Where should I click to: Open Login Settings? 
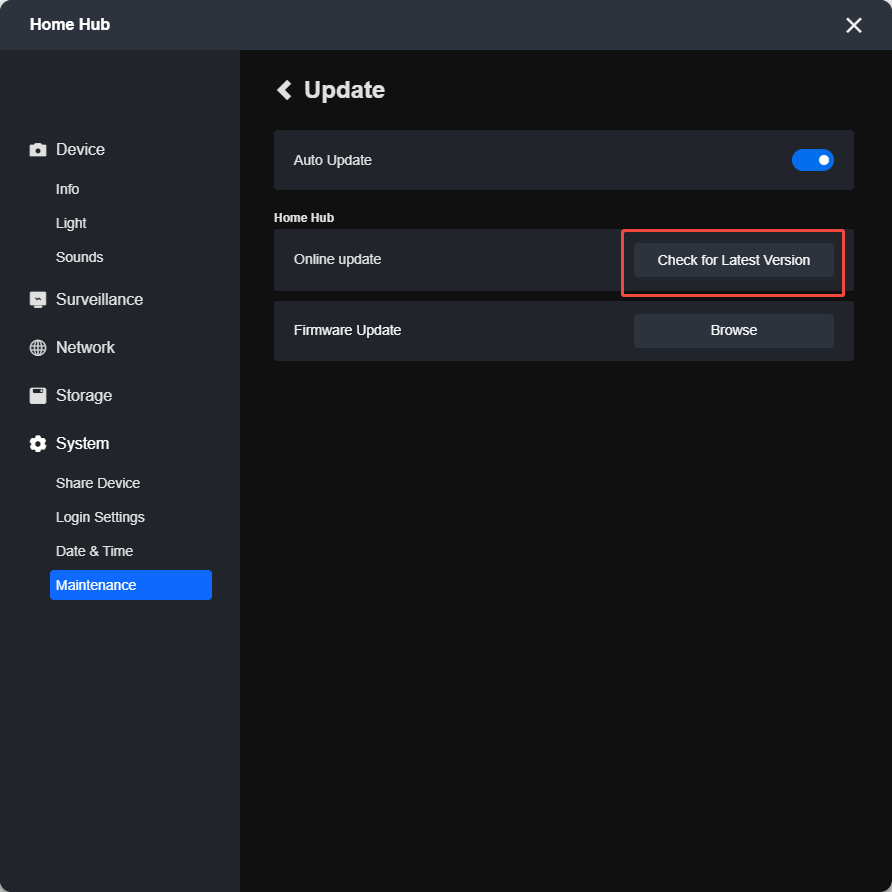(x=100, y=517)
